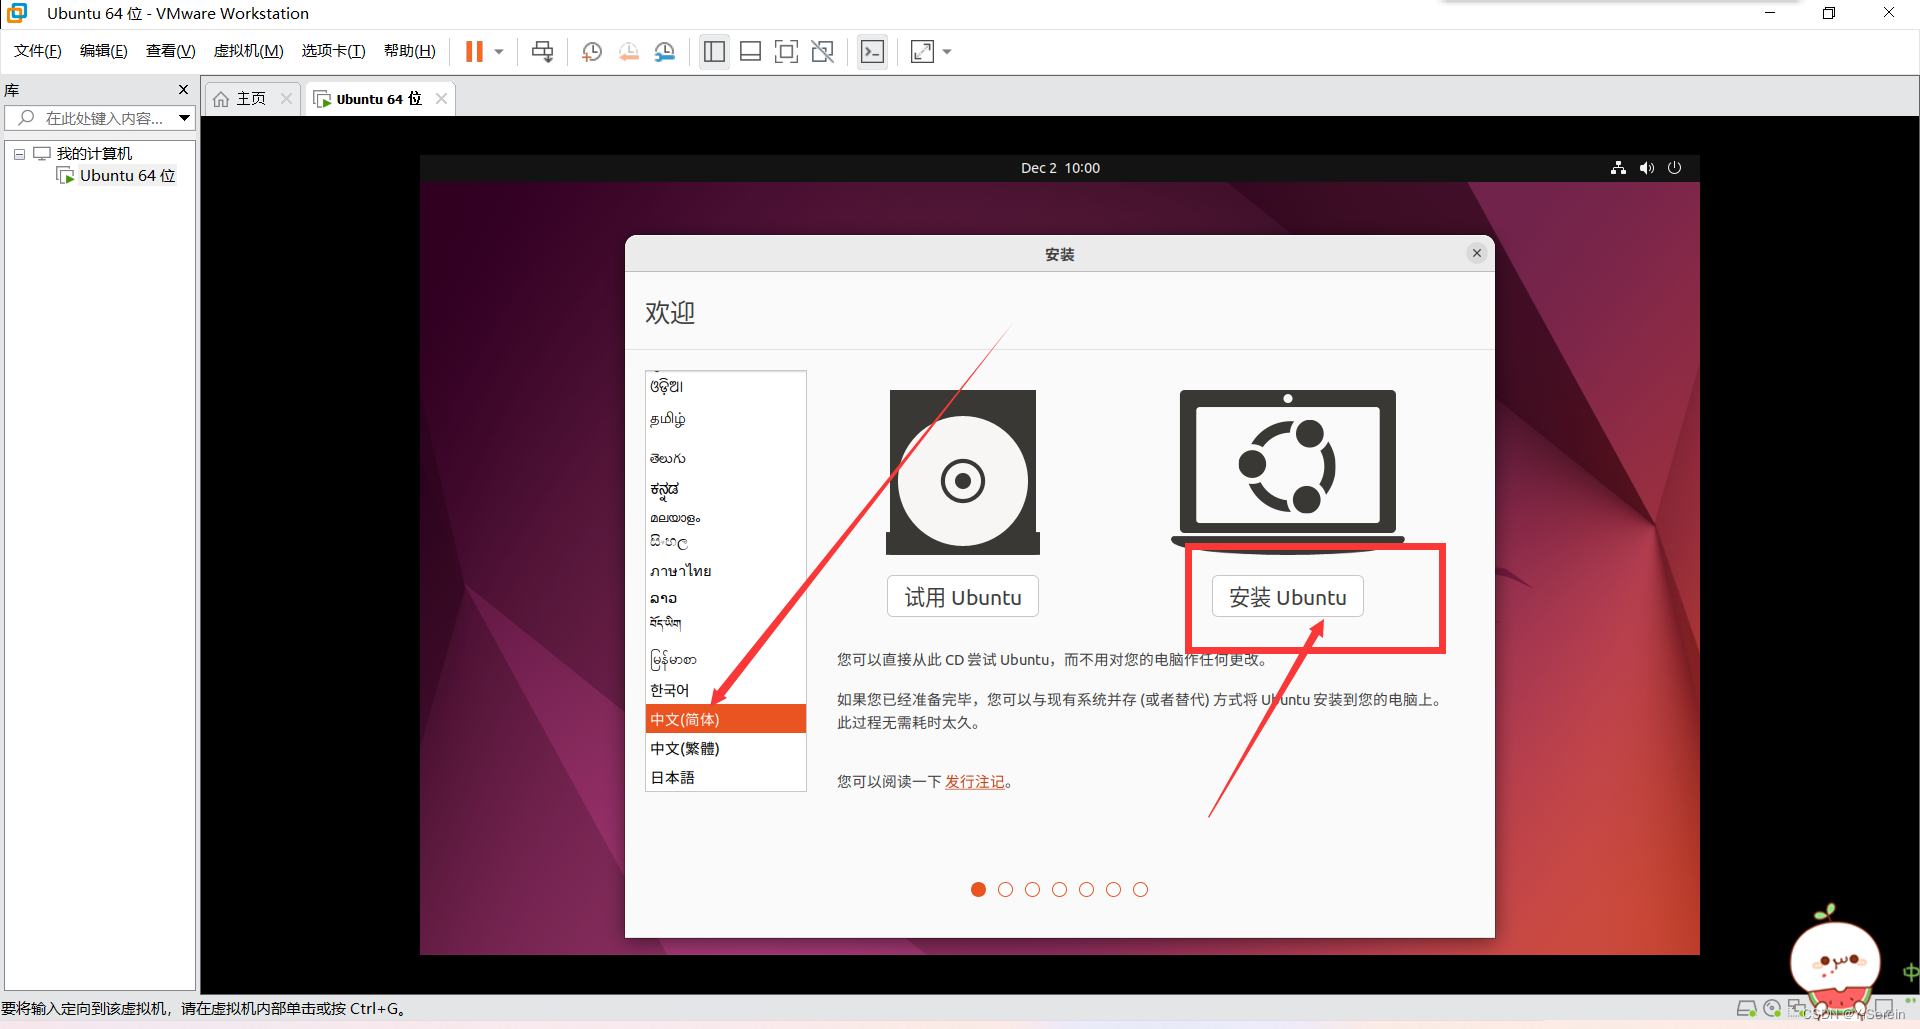The width and height of the screenshot is (1920, 1029).
Task: Open the 编辑(E) menu
Action: (x=103, y=51)
